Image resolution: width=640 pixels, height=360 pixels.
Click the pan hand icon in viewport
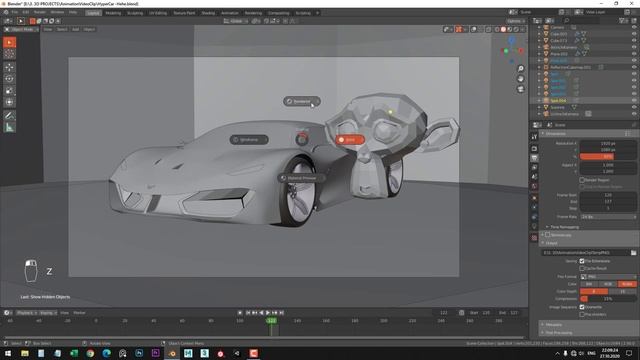pyautogui.click(x=521, y=79)
